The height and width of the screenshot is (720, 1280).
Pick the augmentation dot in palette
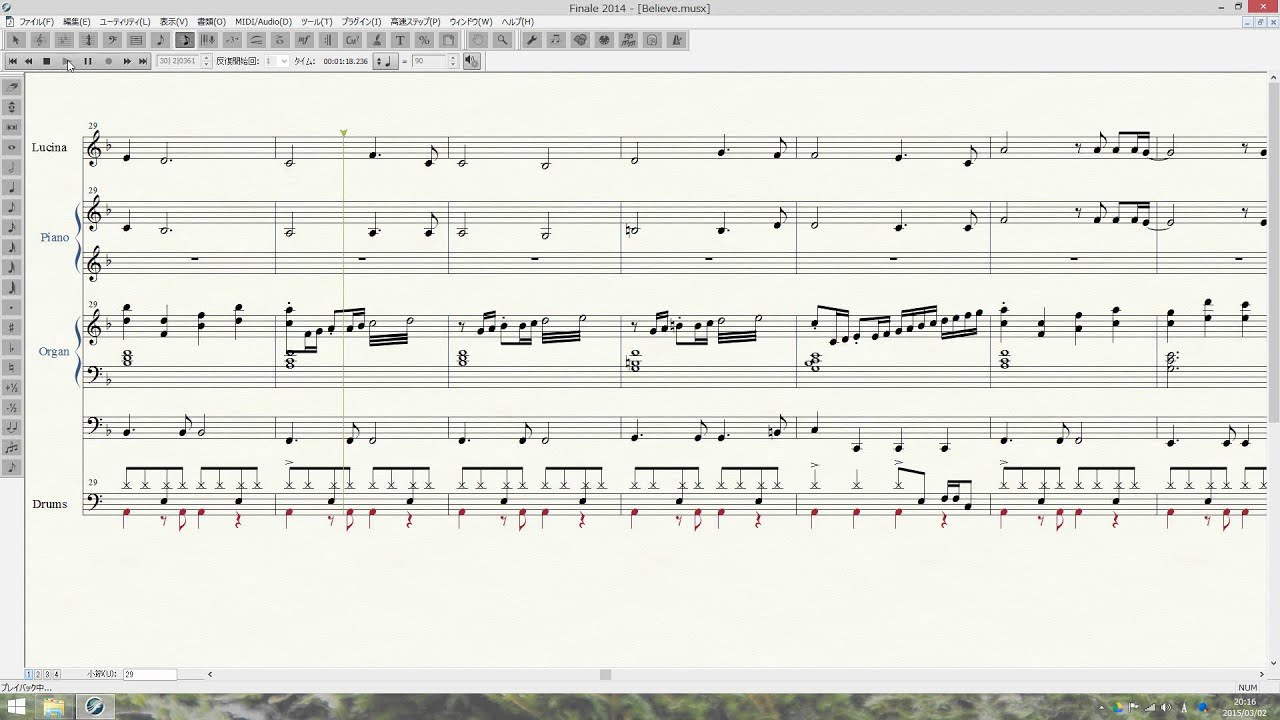[12, 307]
